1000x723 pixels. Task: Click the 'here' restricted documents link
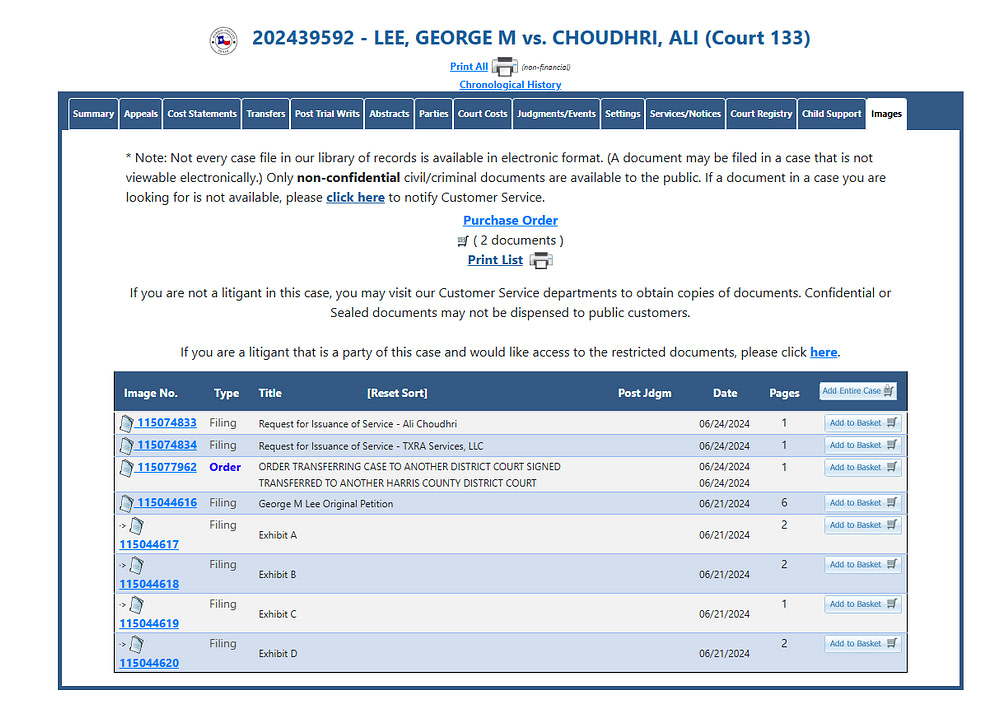823,353
